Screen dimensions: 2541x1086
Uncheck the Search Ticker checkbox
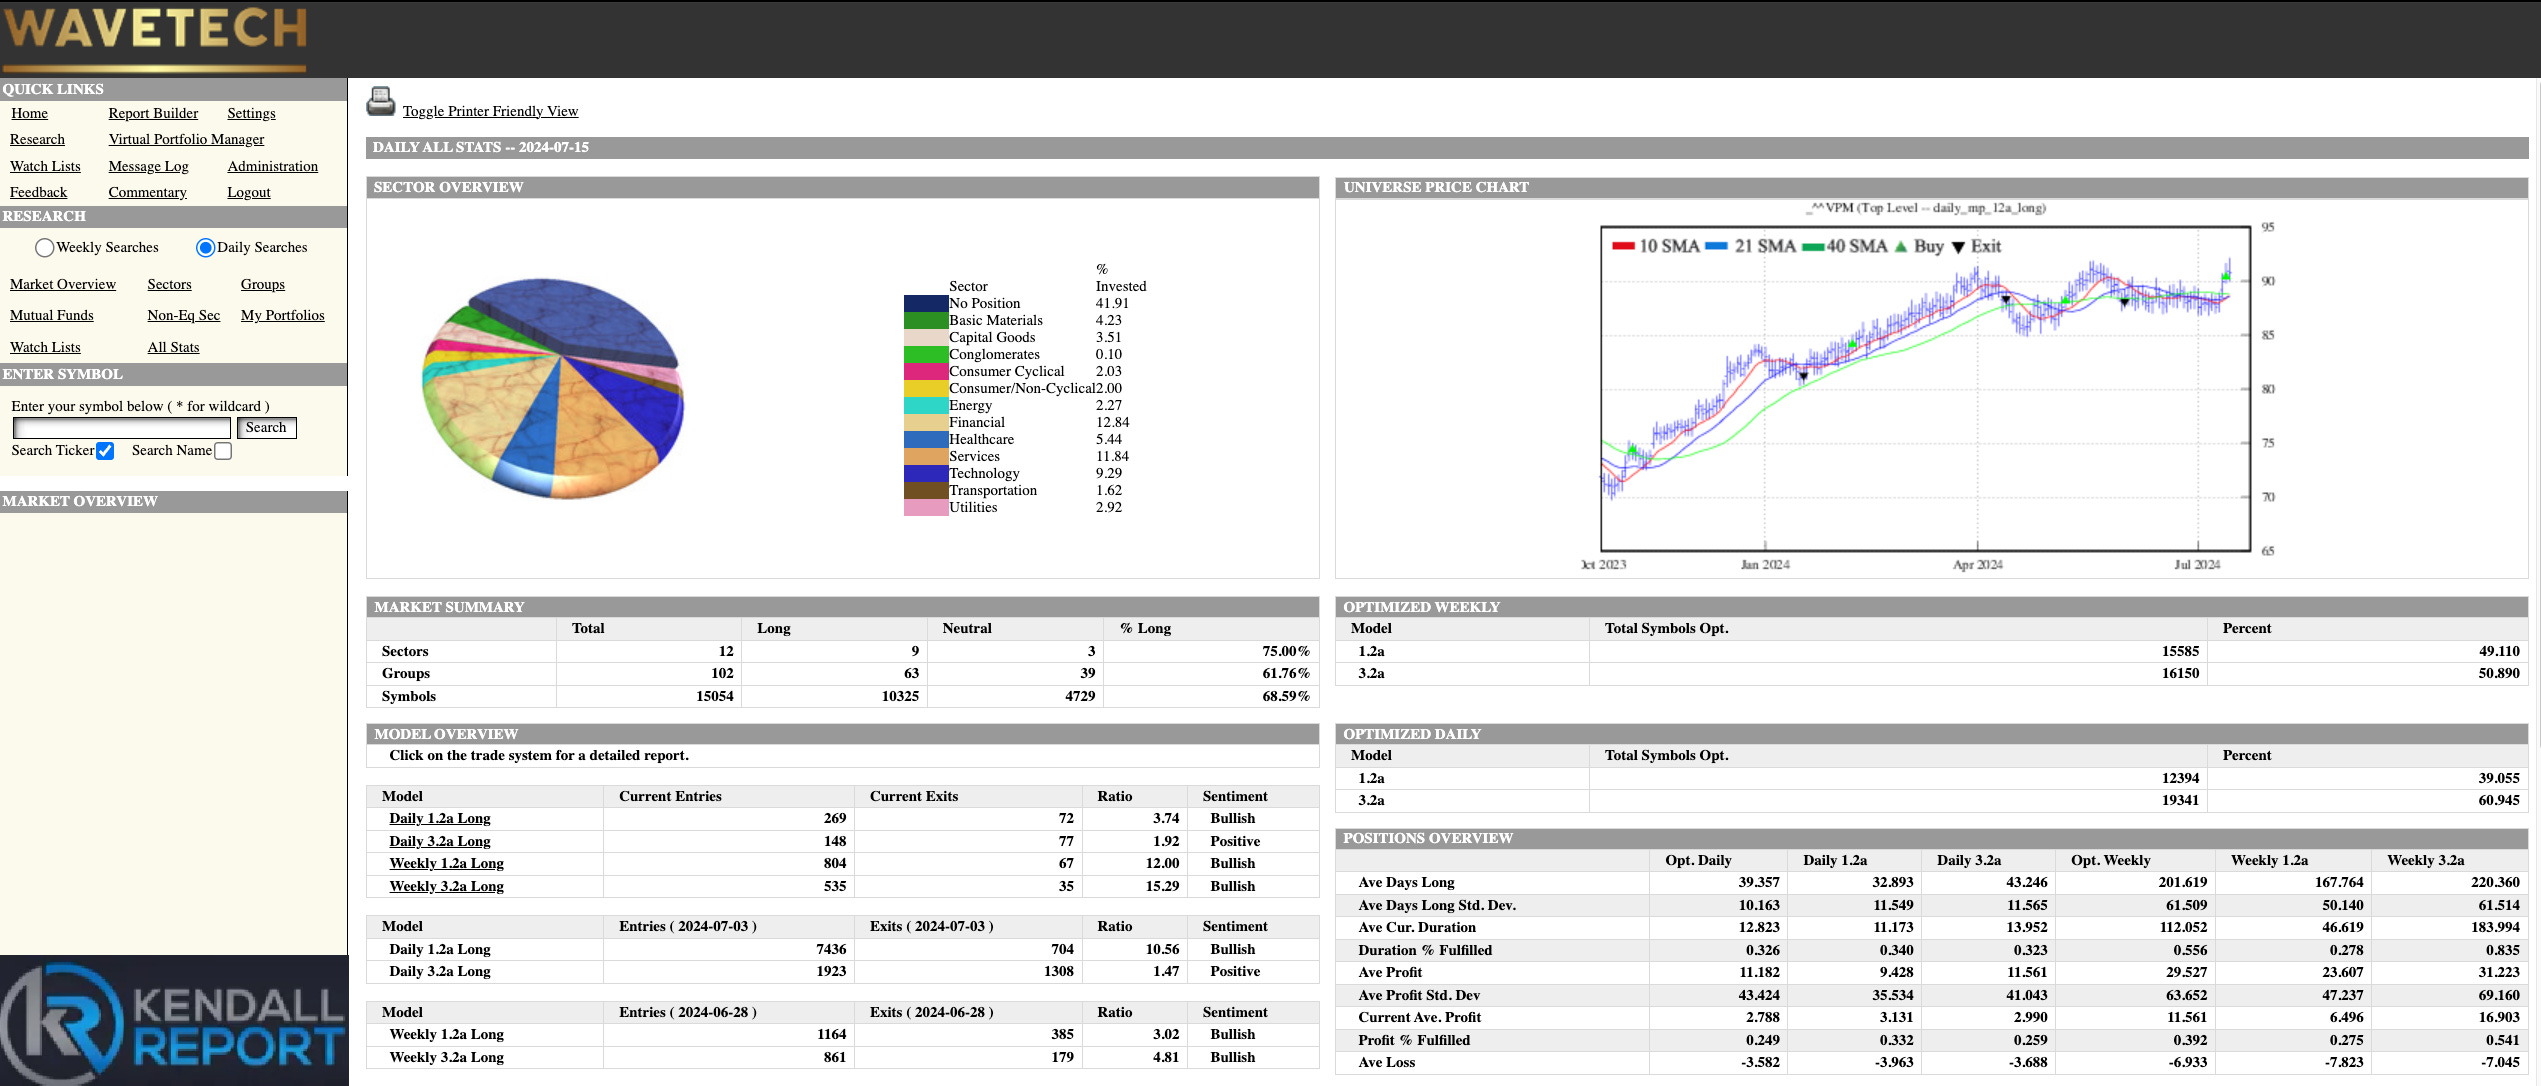pyautogui.click(x=105, y=451)
